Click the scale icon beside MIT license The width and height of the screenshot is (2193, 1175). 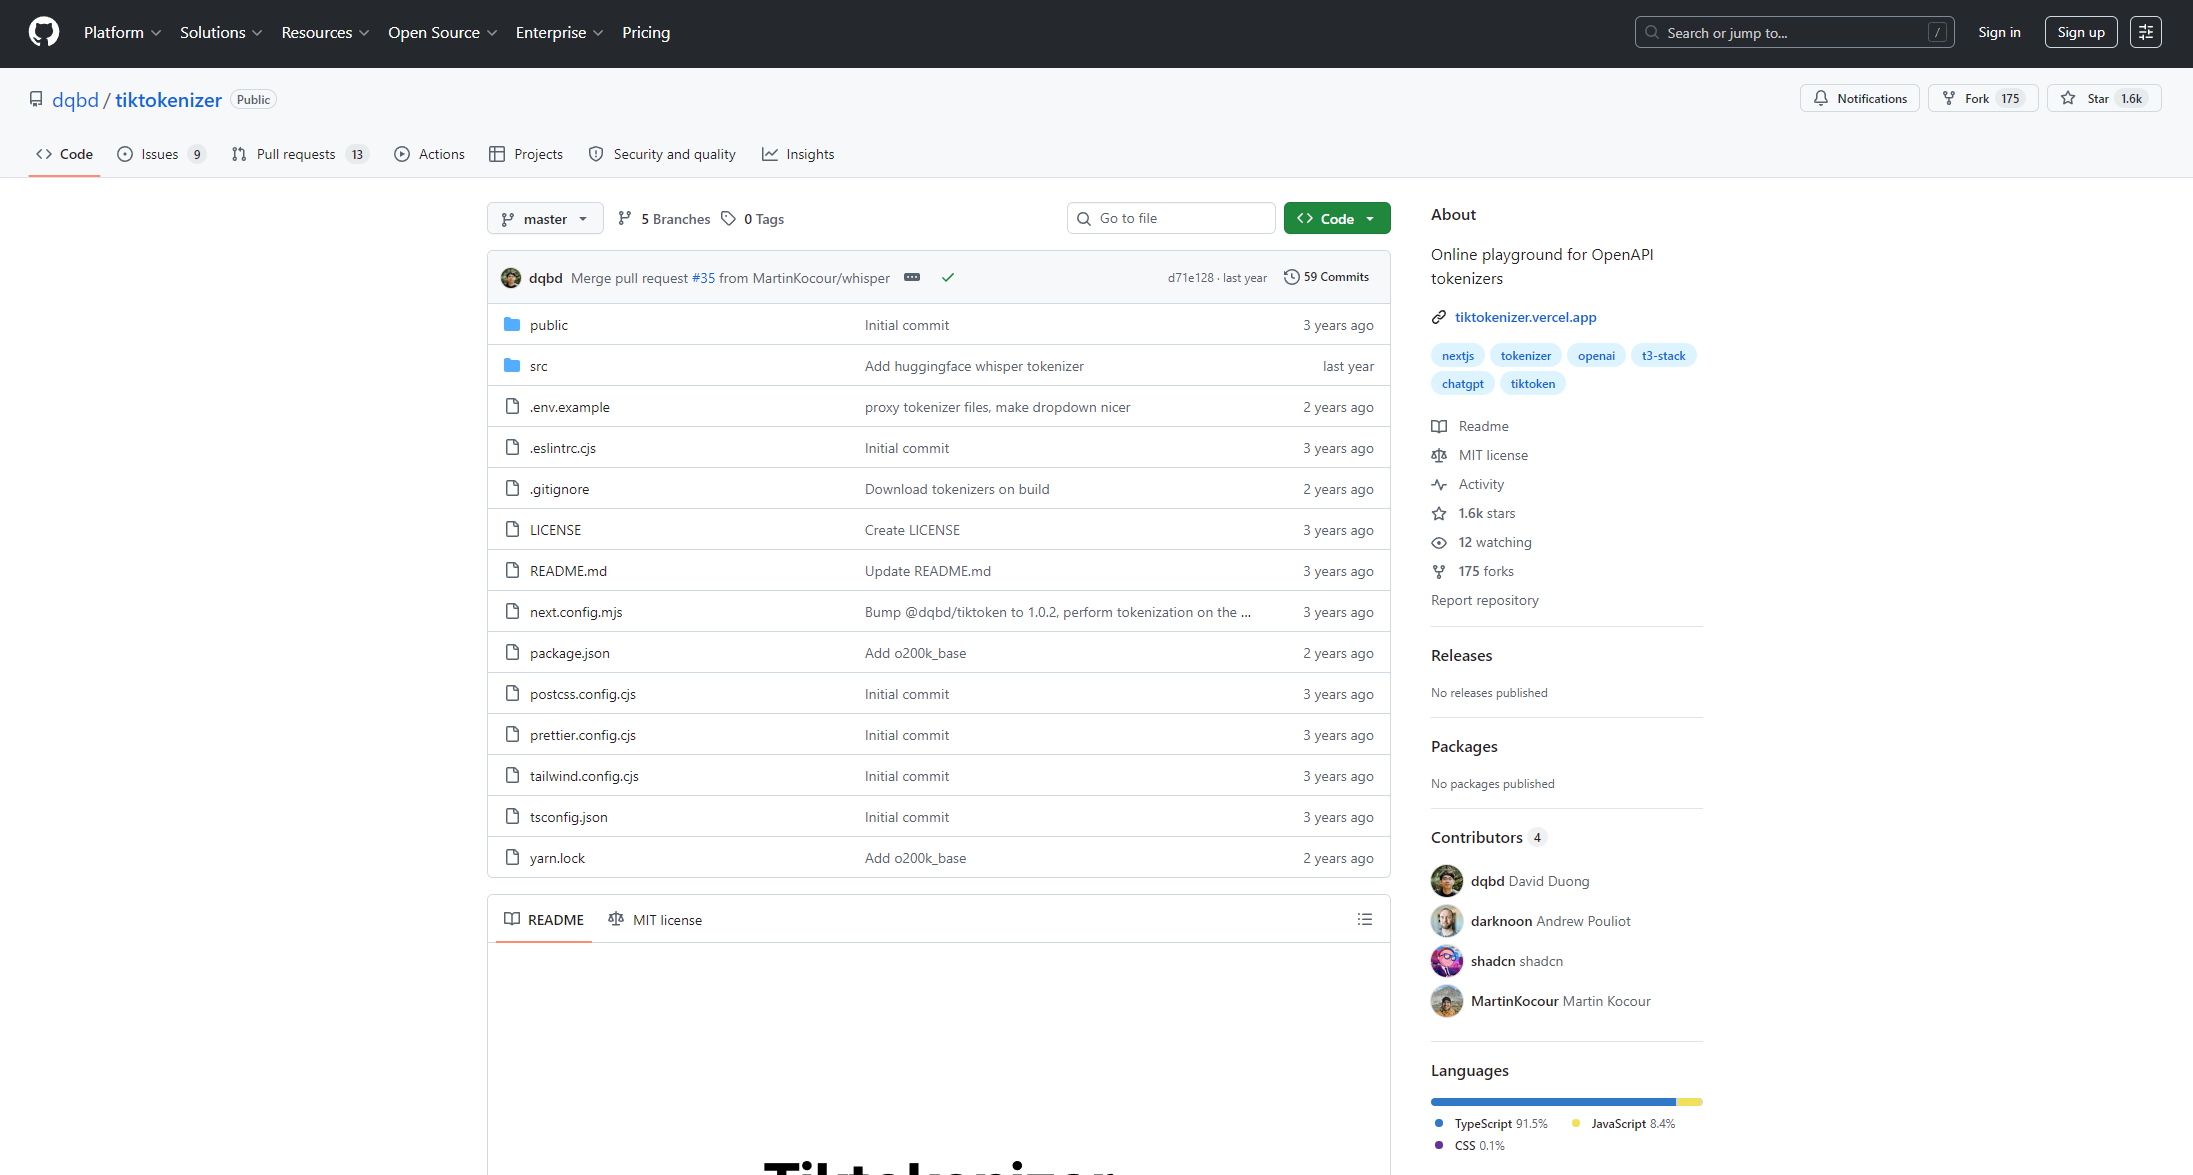(1439, 455)
